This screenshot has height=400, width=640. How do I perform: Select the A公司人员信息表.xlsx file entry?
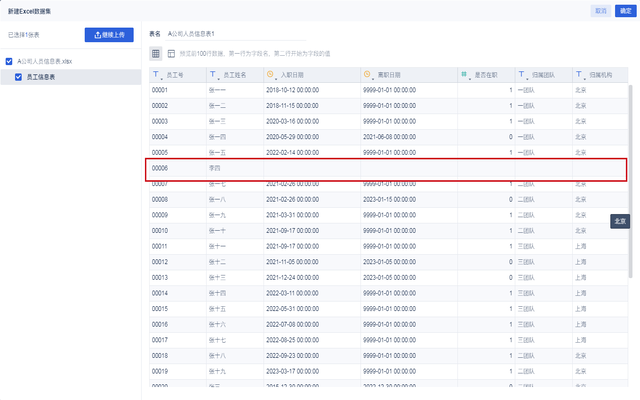click(x=44, y=61)
